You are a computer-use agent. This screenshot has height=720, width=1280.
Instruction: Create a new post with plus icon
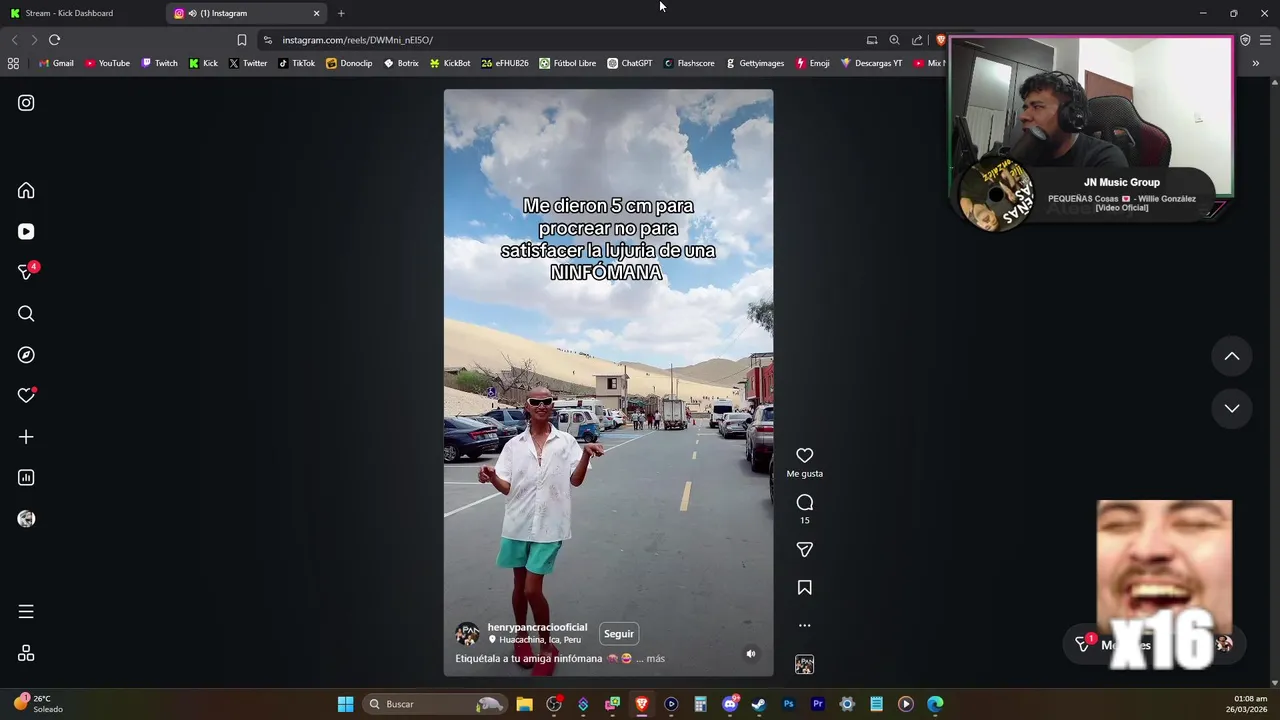click(26, 437)
